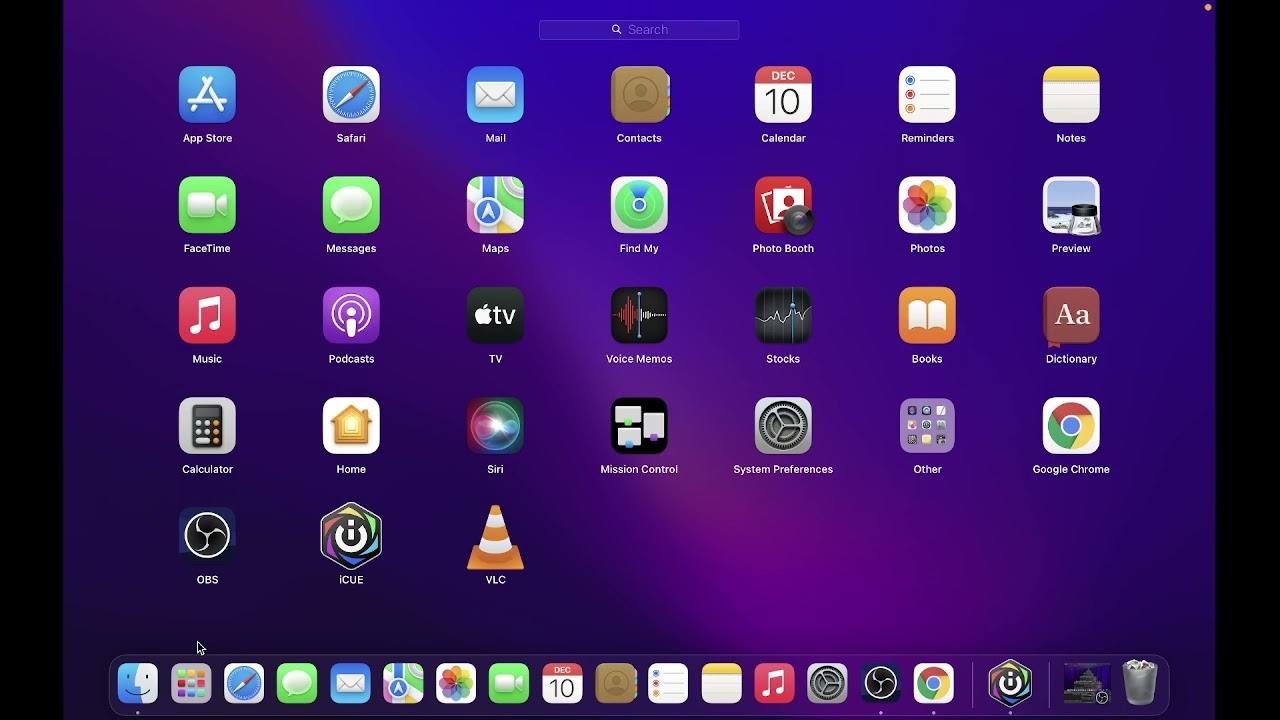Open Mail from the Dock
The width and height of the screenshot is (1280, 720).
pos(350,684)
